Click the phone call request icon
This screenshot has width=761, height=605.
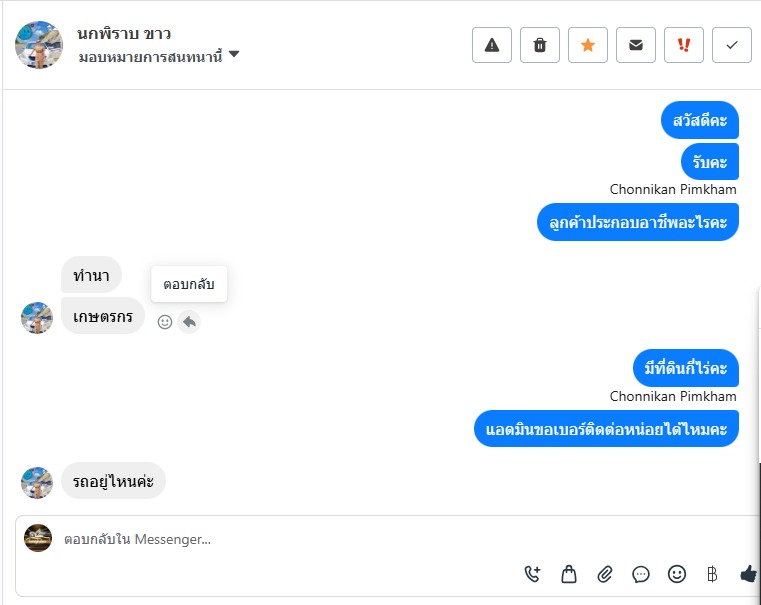(x=533, y=574)
